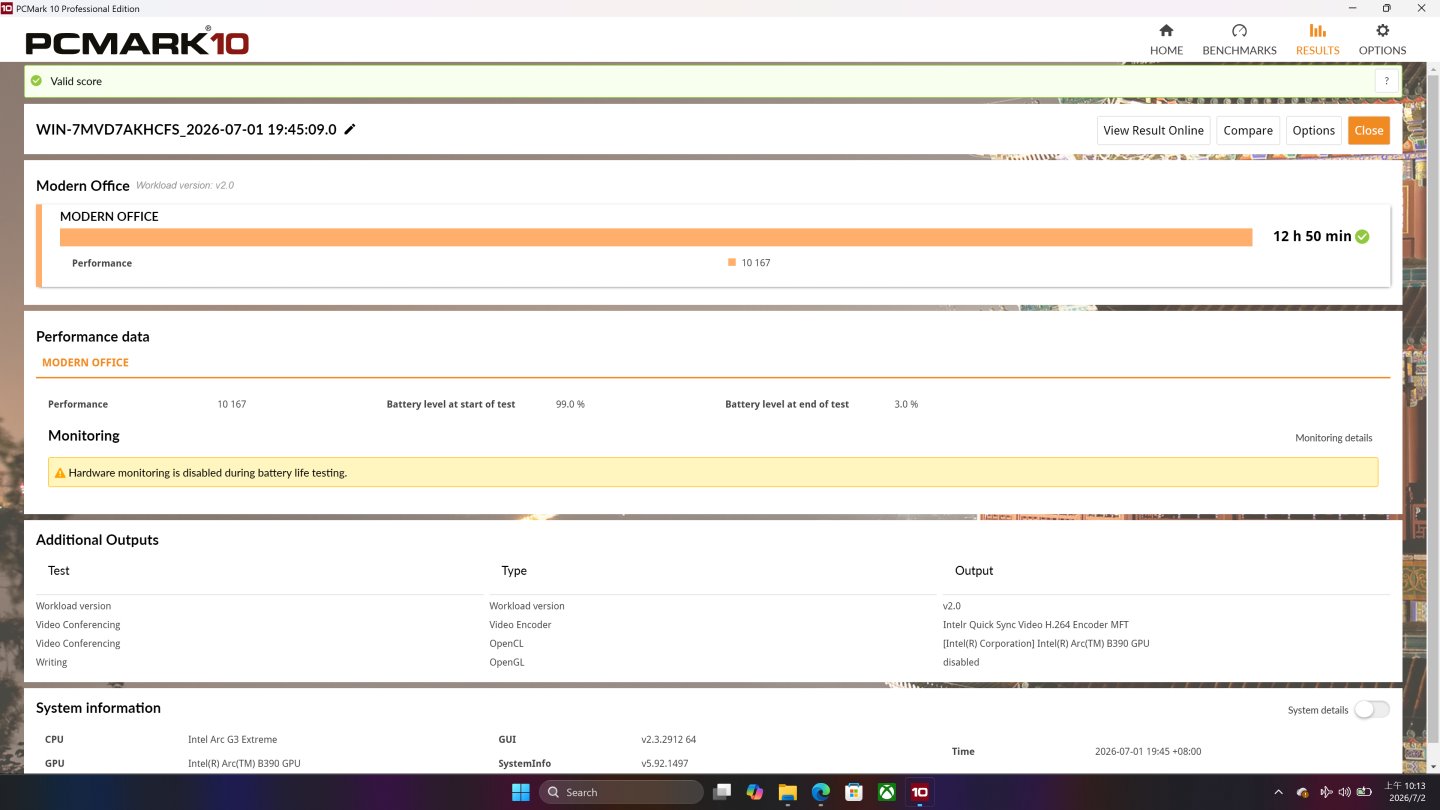The image size is (1440, 810).
Task: Toggle the System details switch
Action: [1371, 710]
